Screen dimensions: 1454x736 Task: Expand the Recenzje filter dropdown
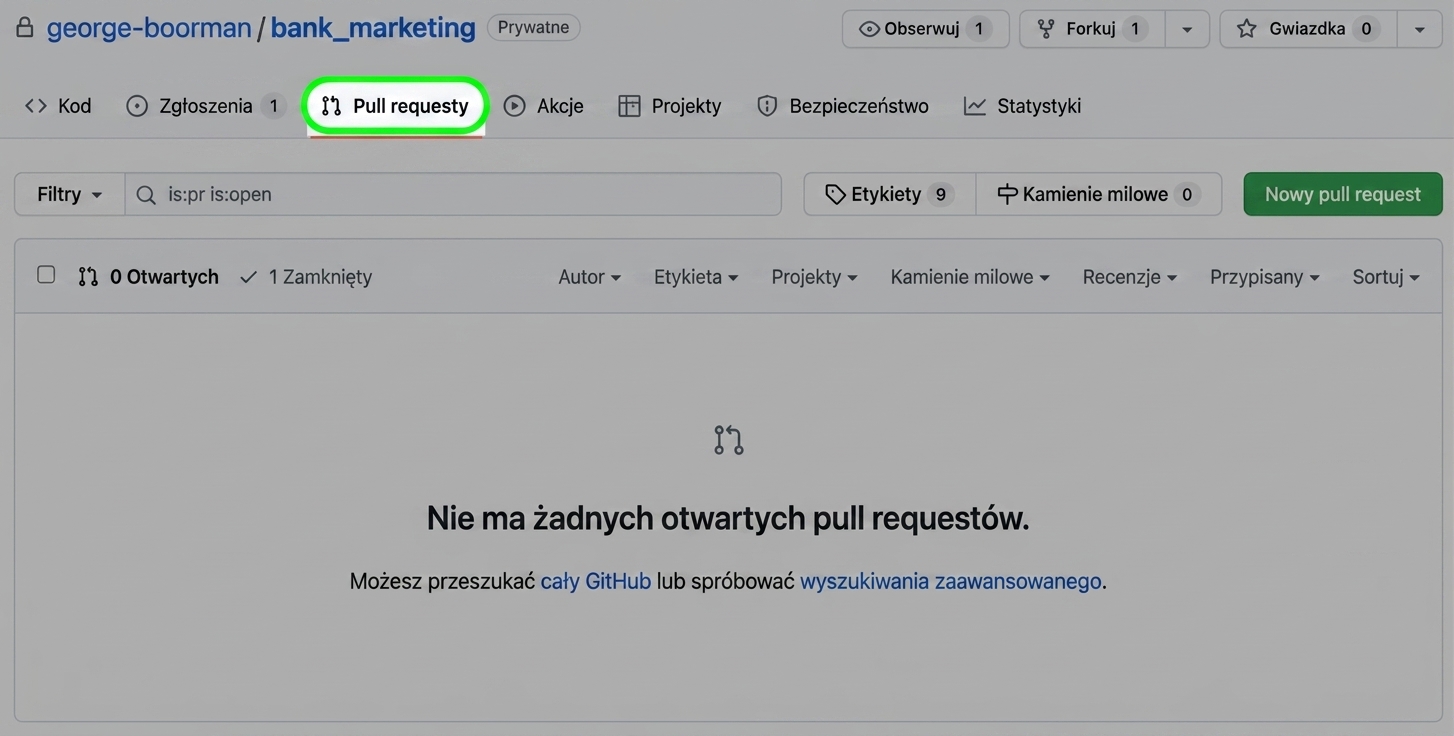1130,277
